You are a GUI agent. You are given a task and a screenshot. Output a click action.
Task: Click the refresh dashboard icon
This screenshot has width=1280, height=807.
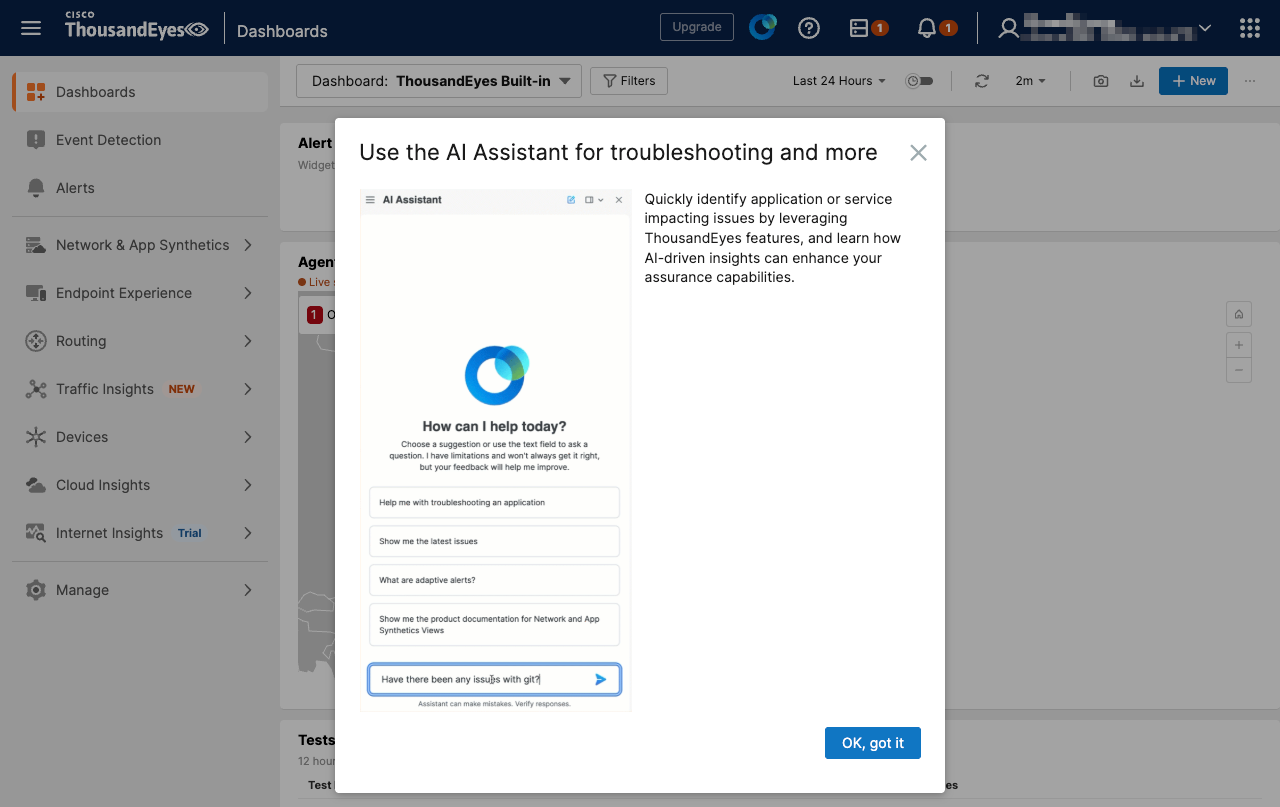pos(982,81)
